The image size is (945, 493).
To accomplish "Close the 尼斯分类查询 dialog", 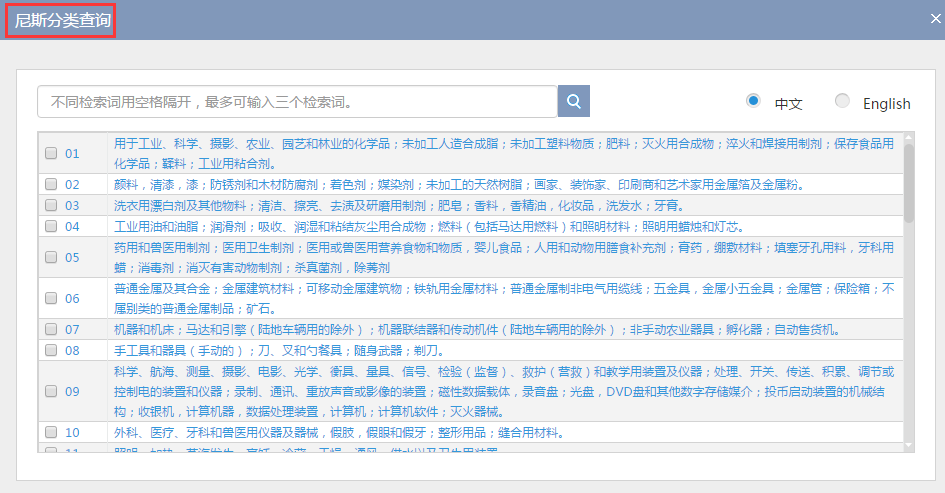I will pyautogui.click(x=936, y=17).
